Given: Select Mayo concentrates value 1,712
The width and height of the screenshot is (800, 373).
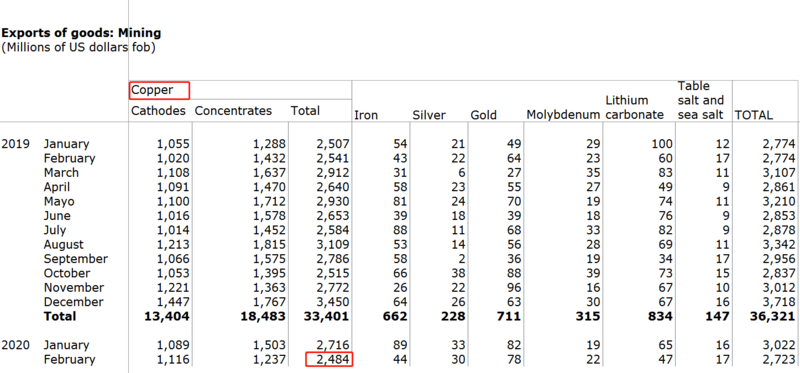Looking at the screenshot, I should tap(269, 201).
